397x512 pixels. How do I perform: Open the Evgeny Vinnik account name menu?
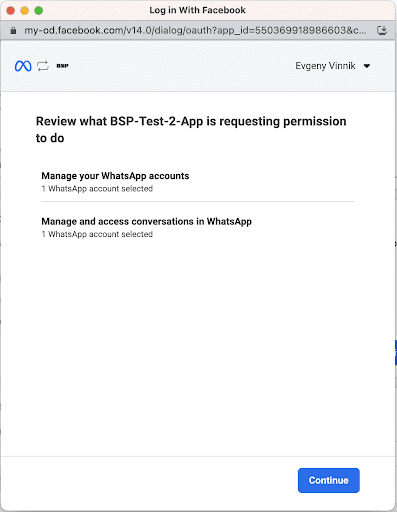click(325, 66)
